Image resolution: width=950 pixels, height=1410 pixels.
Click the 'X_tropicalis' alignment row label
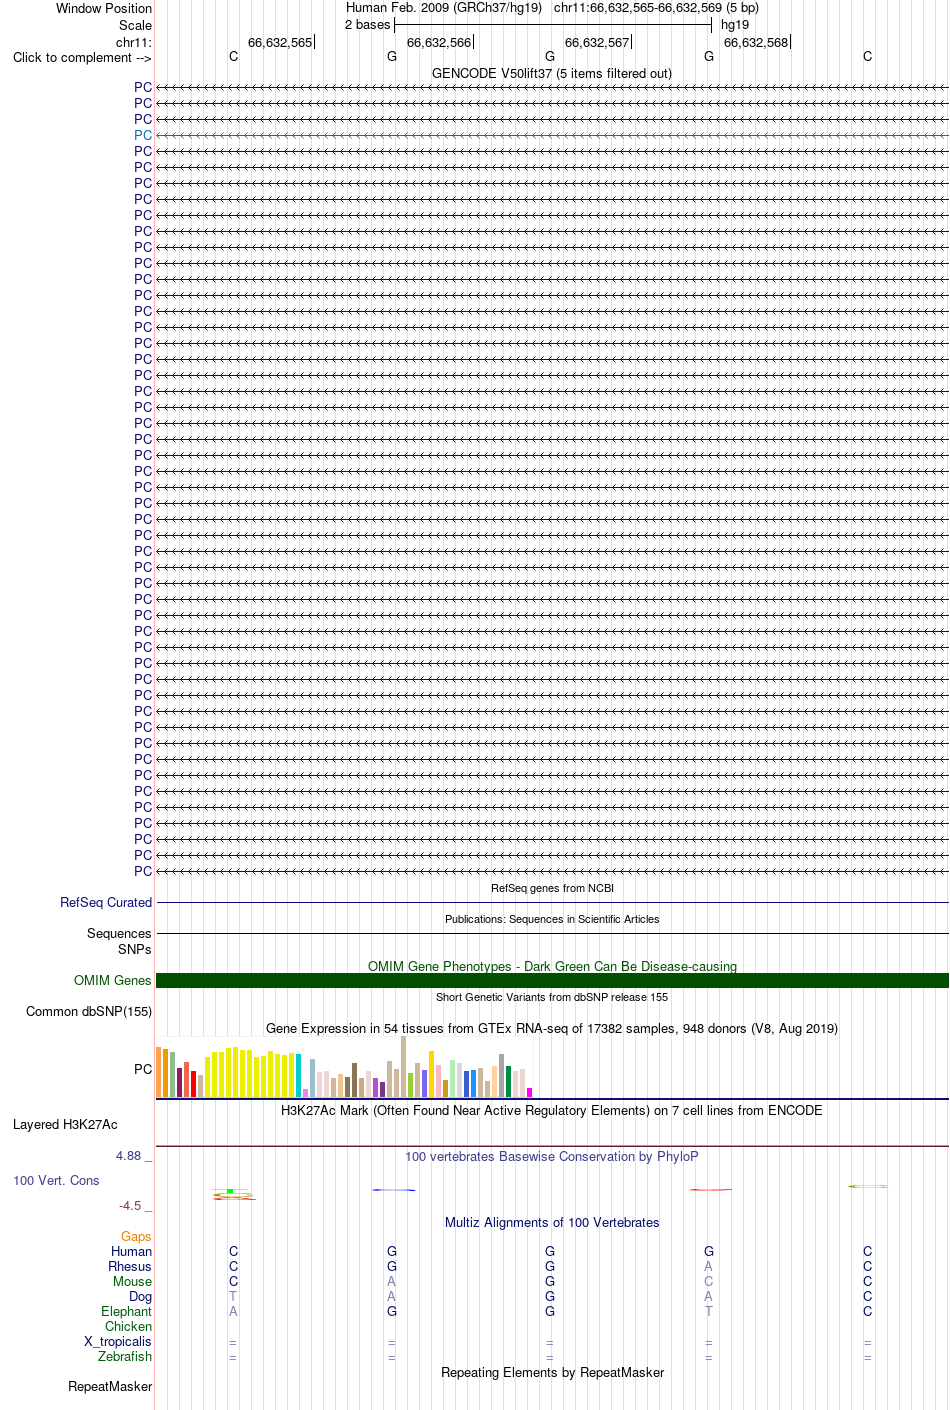pos(118,1341)
